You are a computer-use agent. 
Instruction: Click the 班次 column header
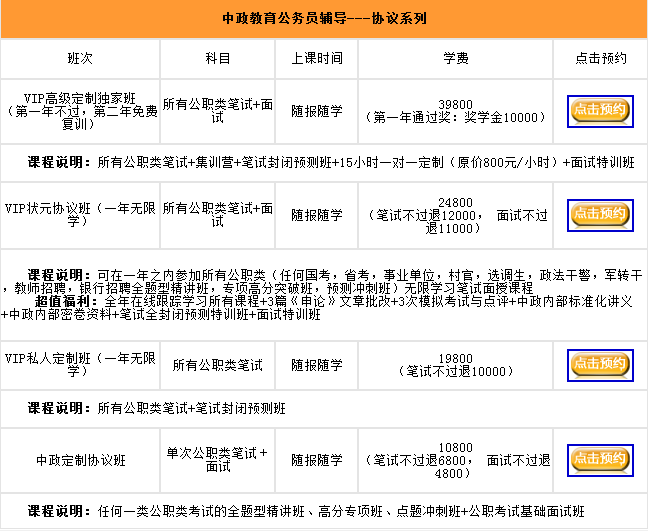click(80, 58)
